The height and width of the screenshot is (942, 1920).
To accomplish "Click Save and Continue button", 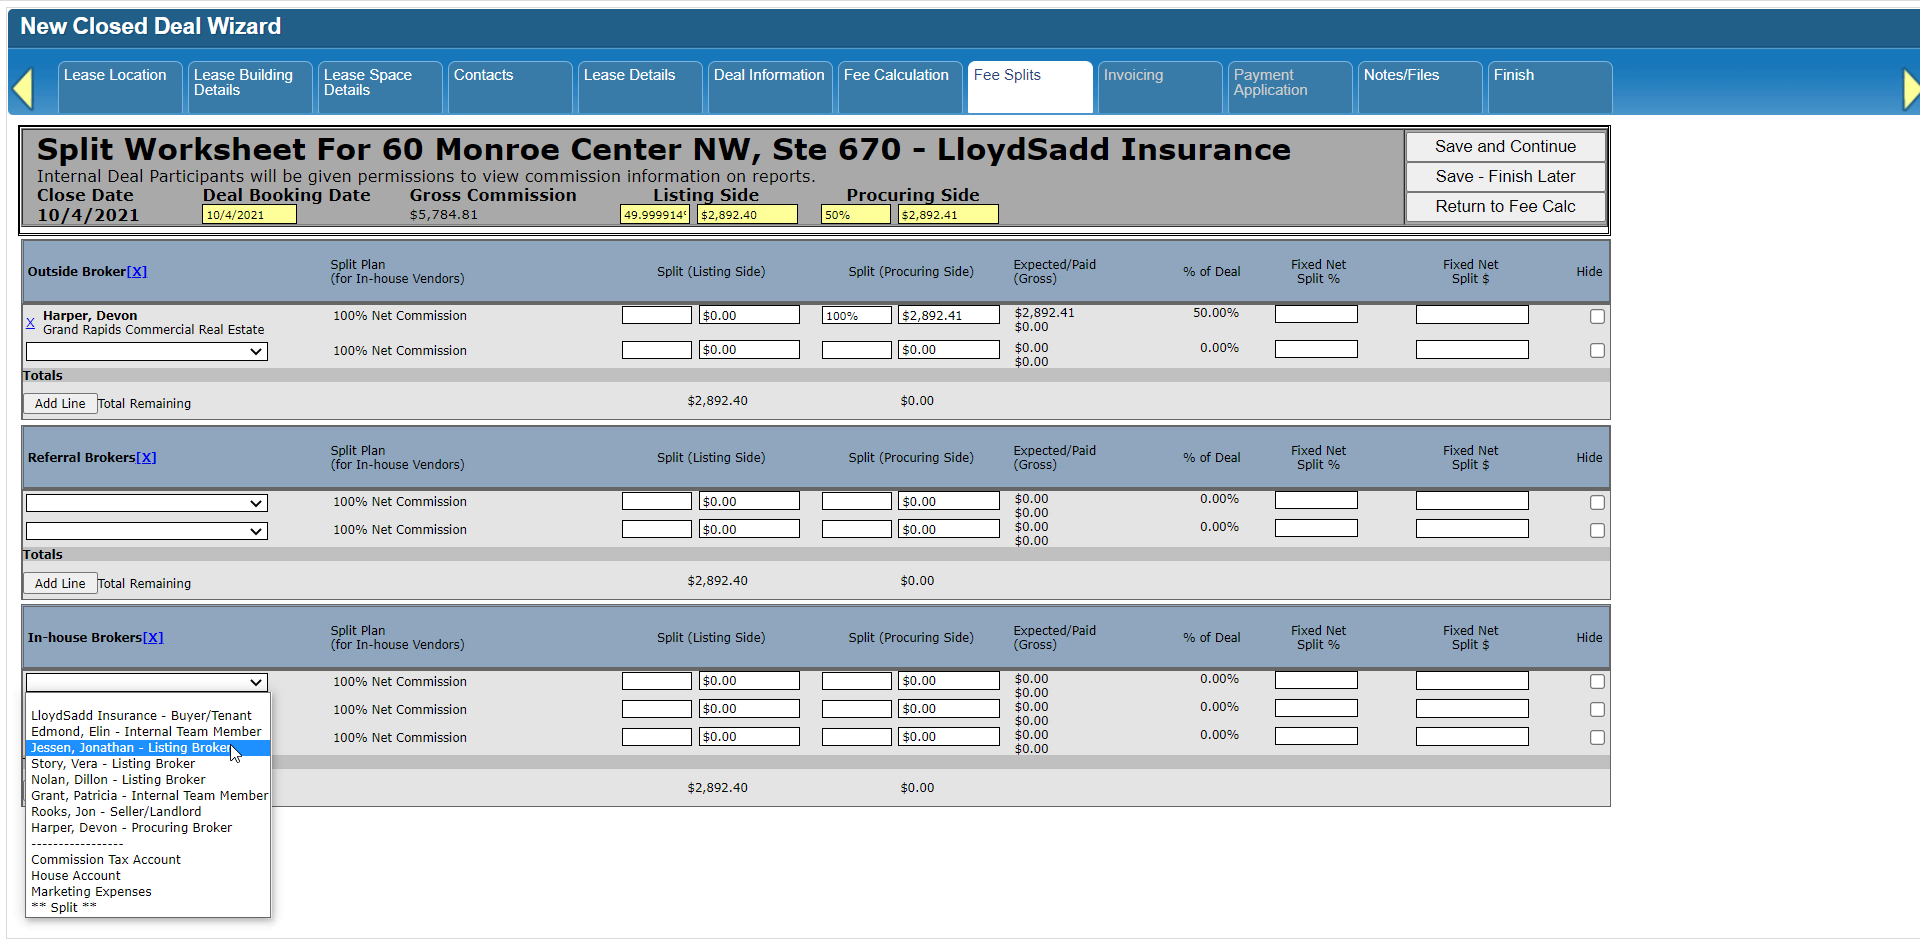I will point(1505,147).
